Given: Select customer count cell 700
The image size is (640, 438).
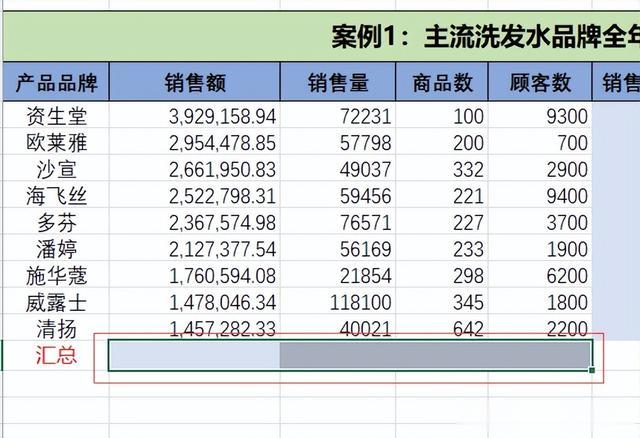Looking at the screenshot, I should point(540,143).
